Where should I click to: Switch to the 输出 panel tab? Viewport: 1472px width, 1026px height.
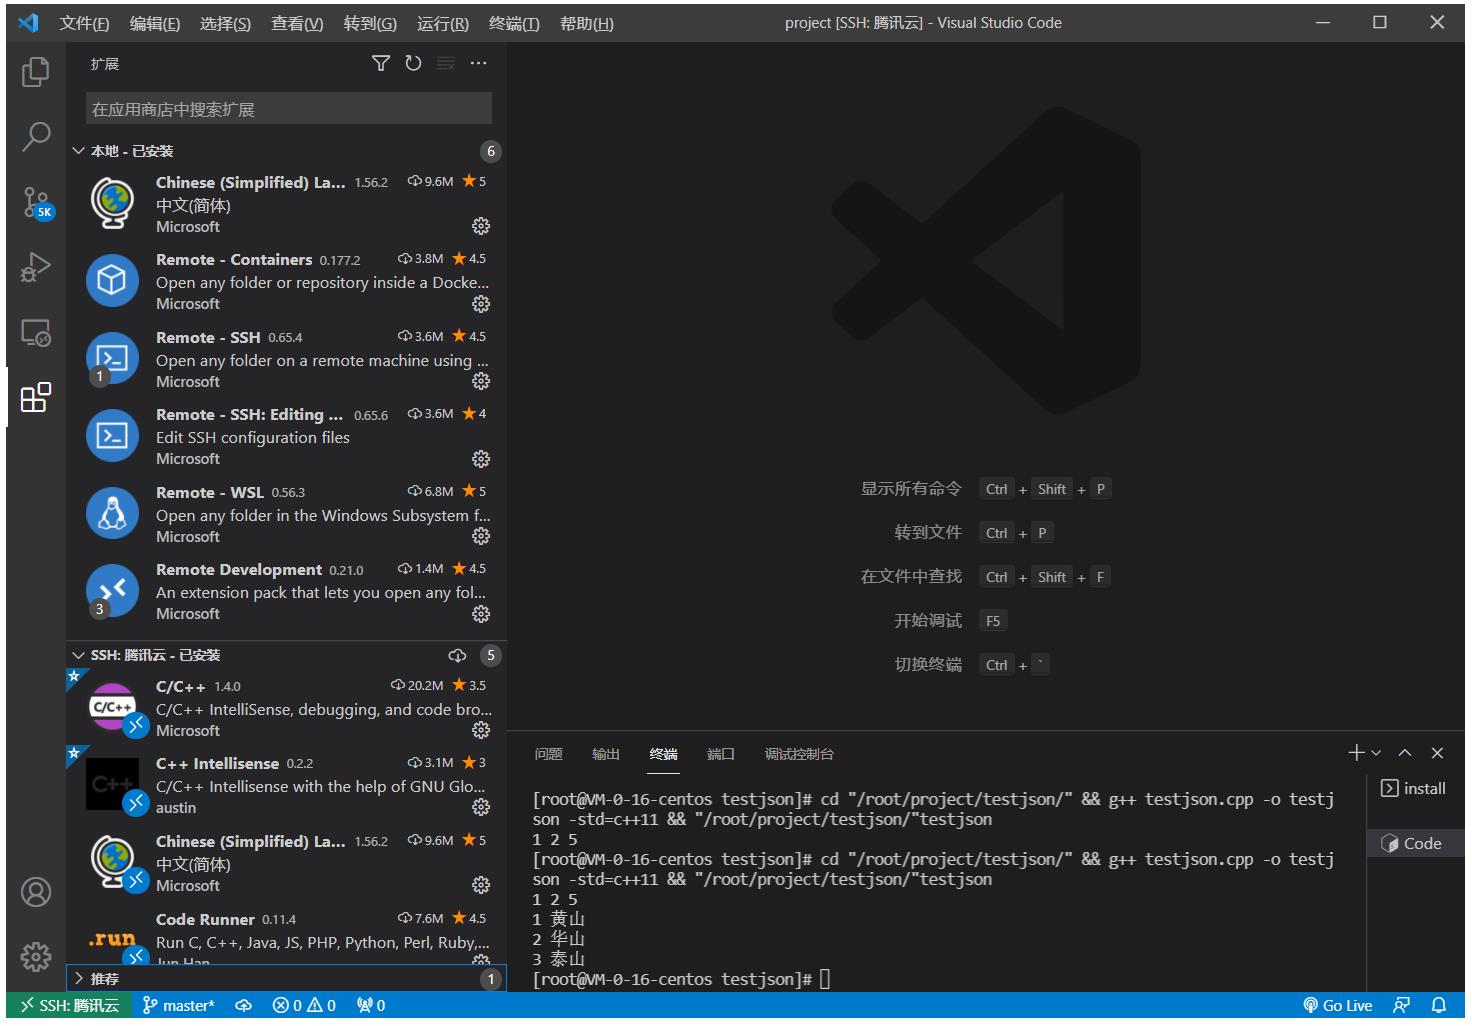606,754
